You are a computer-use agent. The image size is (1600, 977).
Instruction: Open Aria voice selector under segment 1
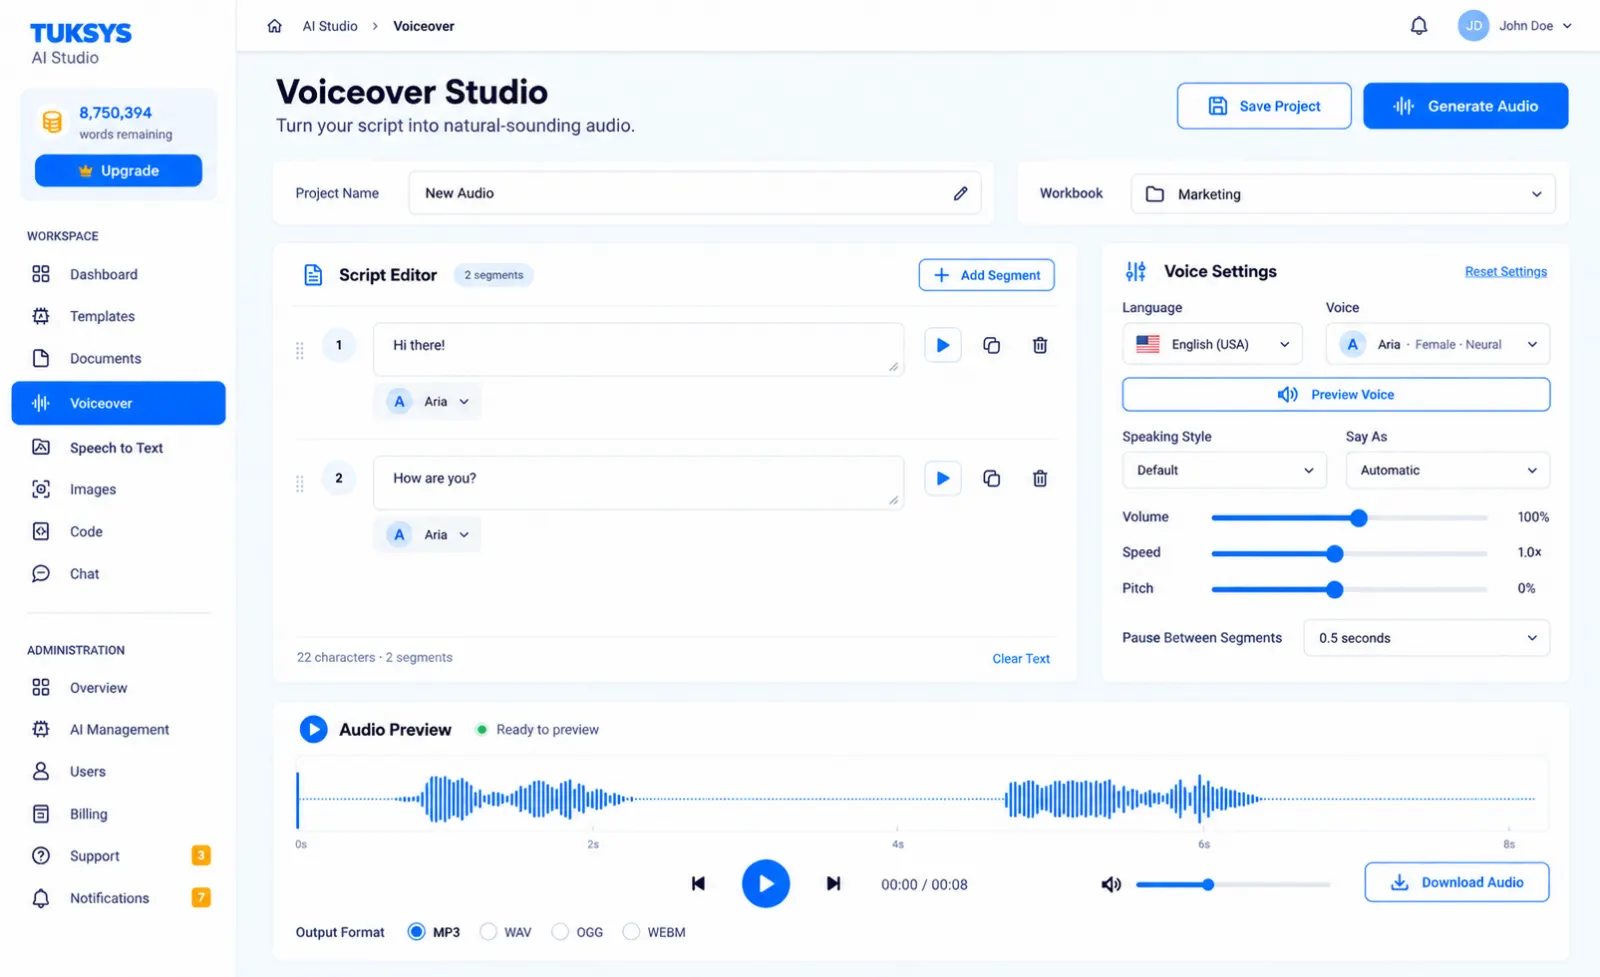[428, 401]
